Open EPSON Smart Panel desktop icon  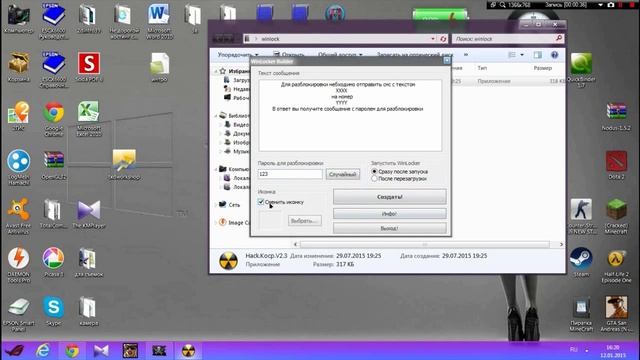(x=18, y=314)
